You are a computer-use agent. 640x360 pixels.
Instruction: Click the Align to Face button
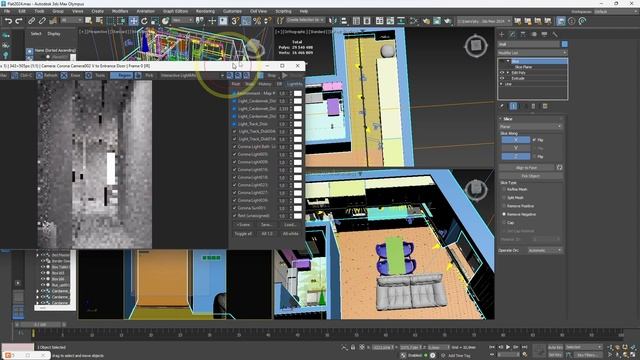point(526,168)
